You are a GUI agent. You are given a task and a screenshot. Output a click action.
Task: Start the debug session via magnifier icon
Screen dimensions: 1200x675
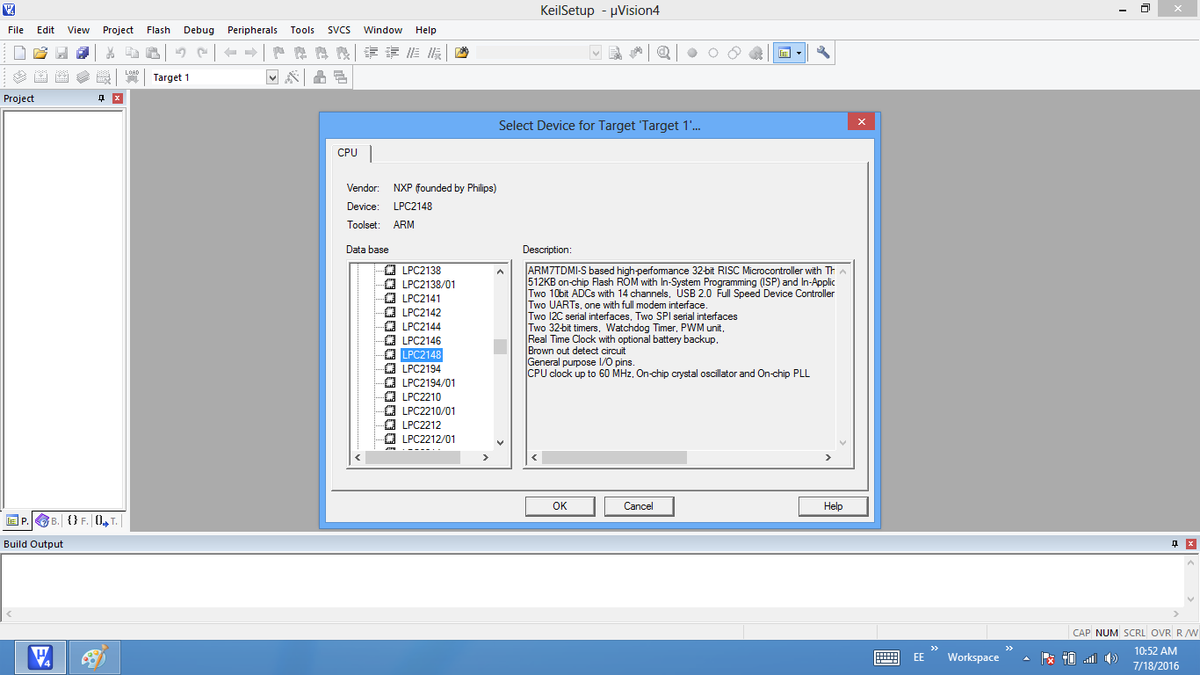665,52
